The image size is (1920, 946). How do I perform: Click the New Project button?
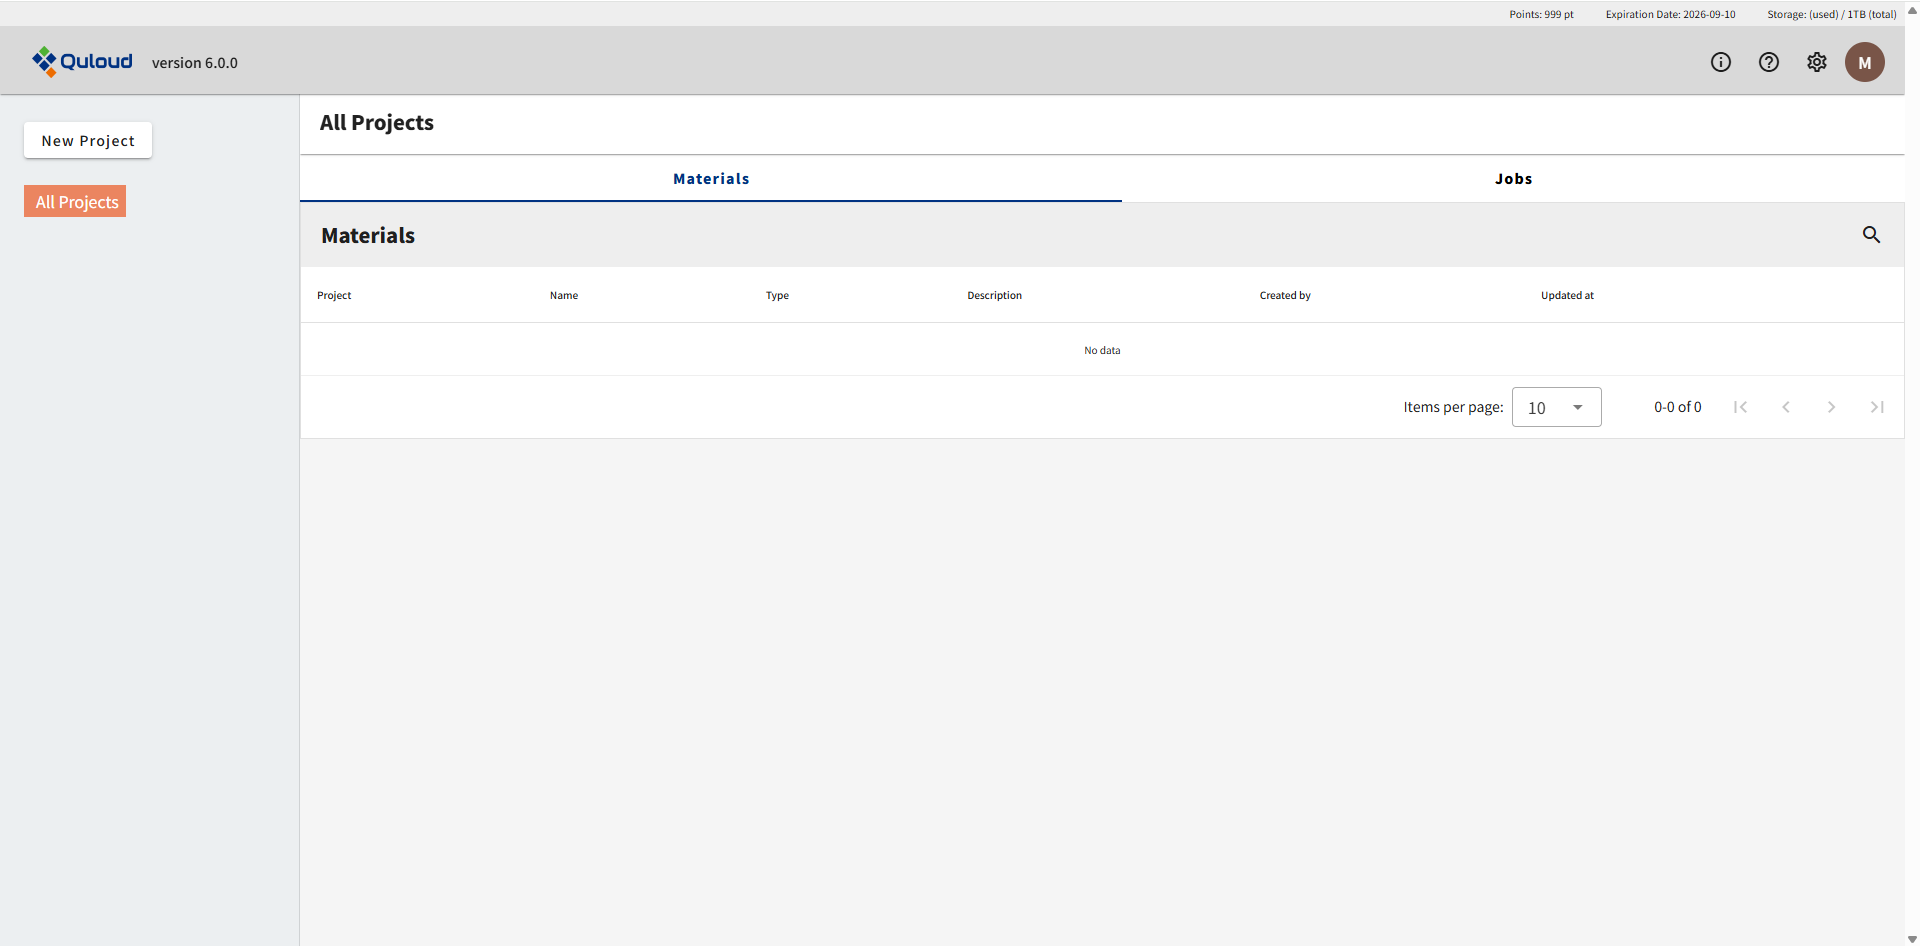click(88, 141)
